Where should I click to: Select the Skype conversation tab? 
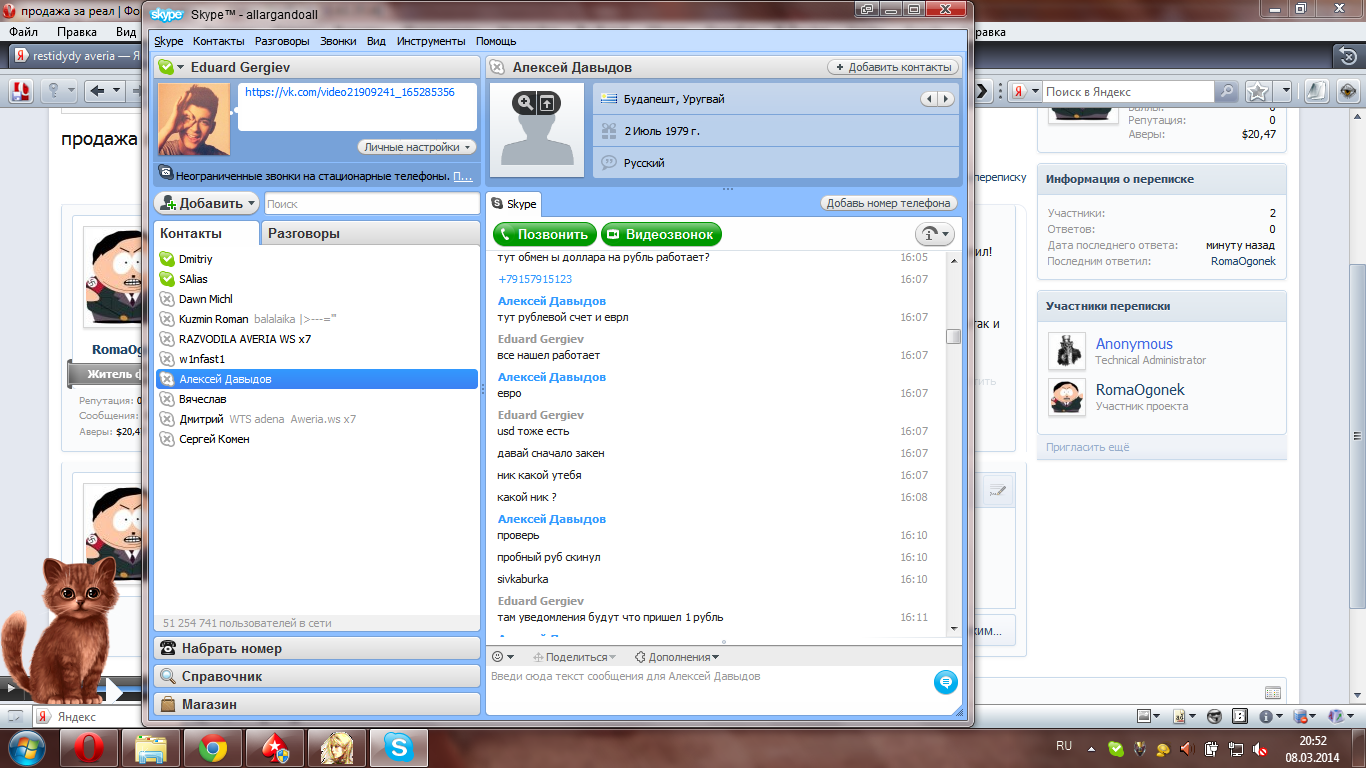[514, 203]
